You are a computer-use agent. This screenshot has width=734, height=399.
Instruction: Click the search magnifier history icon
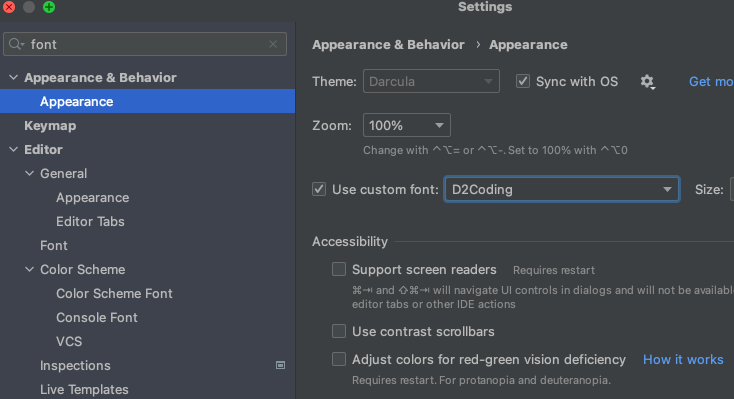coord(16,44)
